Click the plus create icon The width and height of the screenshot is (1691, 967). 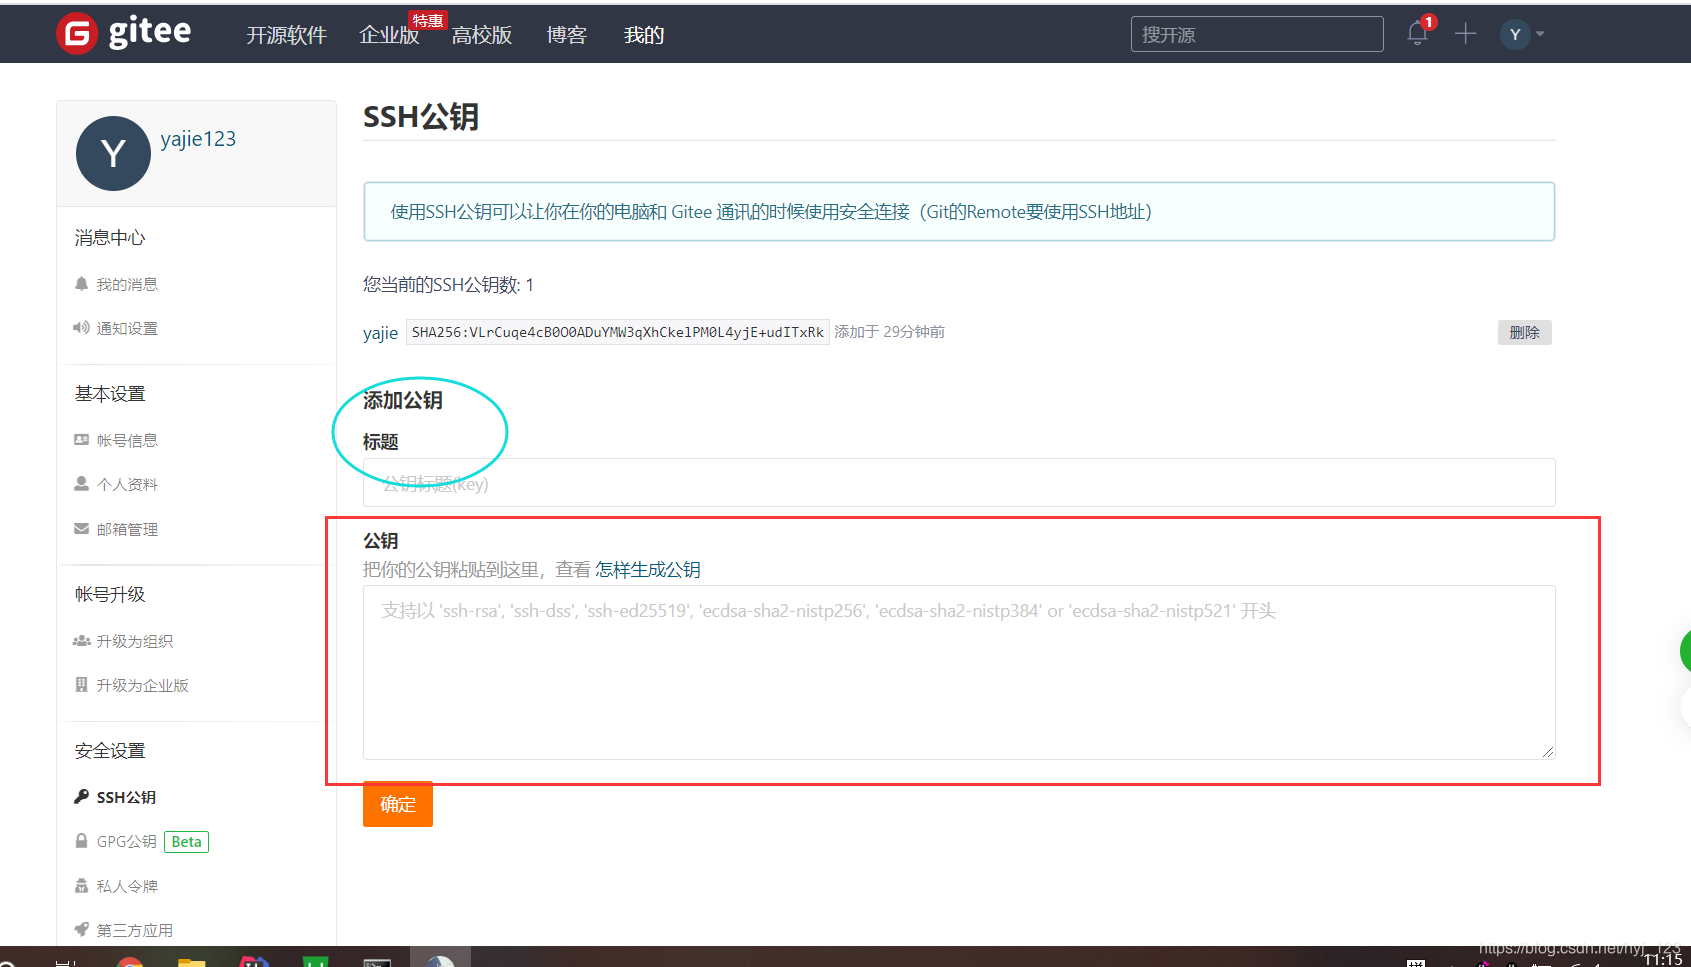pos(1465,34)
